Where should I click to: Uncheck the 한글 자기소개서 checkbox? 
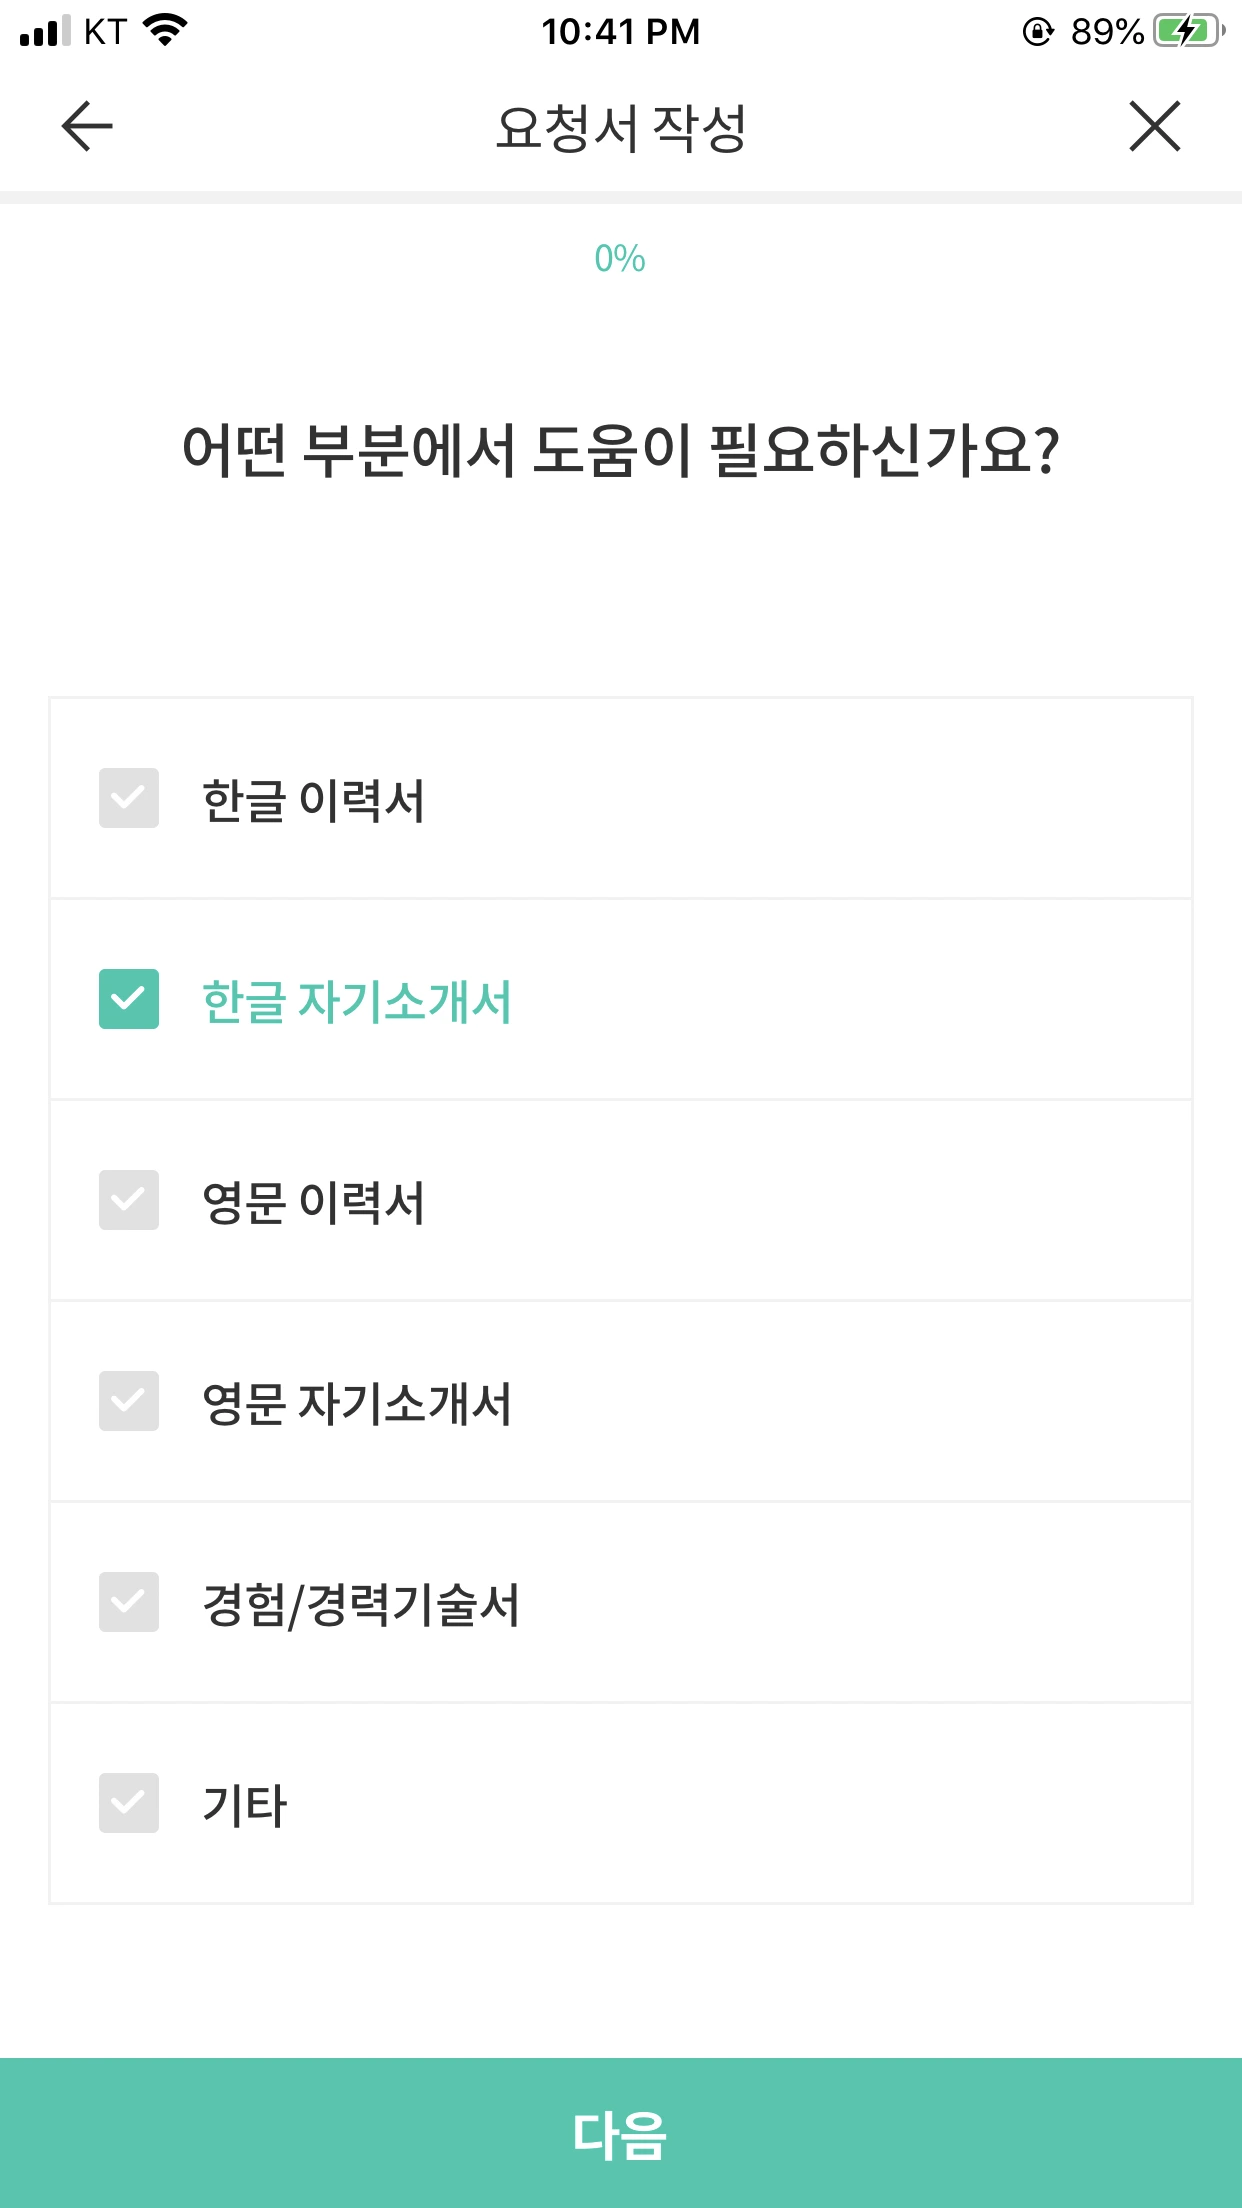(x=129, y=999)
